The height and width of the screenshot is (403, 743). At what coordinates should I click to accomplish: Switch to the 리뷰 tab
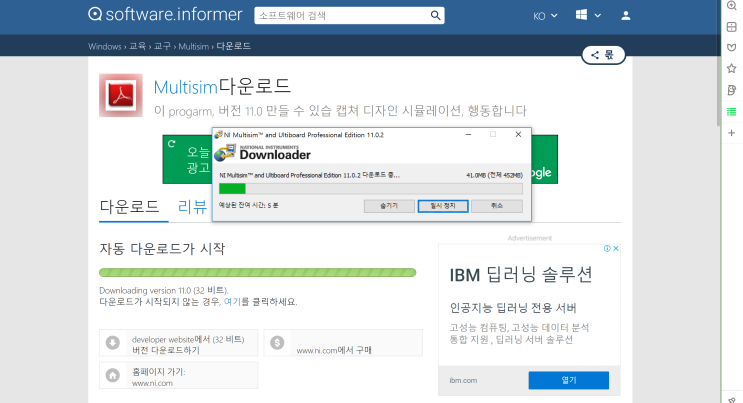(192, 207)
